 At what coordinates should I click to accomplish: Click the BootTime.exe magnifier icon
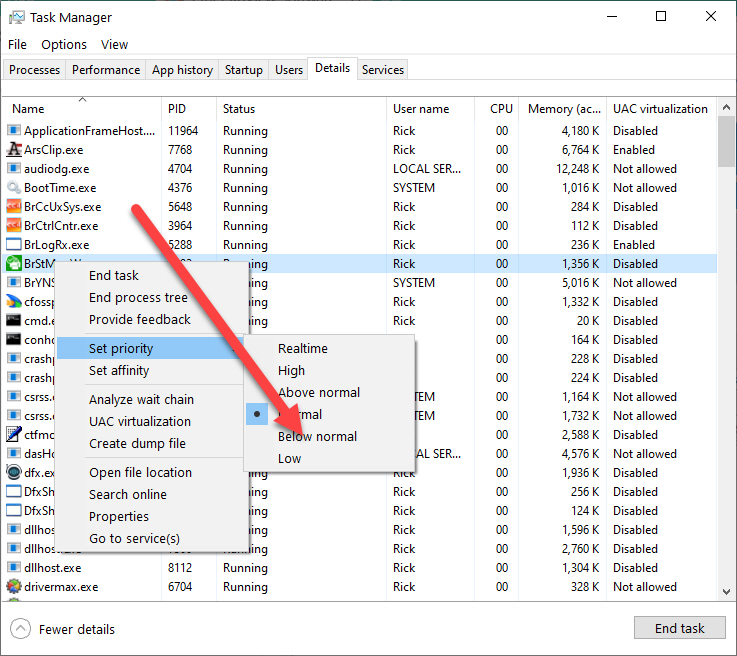(x=14, y=188)
